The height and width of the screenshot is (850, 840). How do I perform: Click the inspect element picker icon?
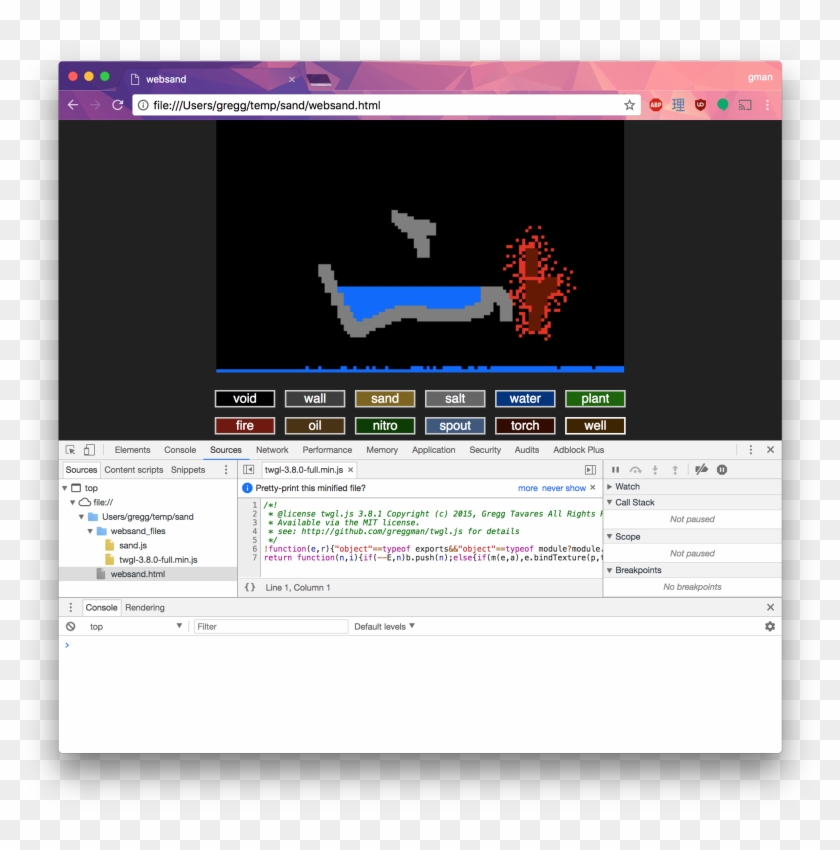70,450
